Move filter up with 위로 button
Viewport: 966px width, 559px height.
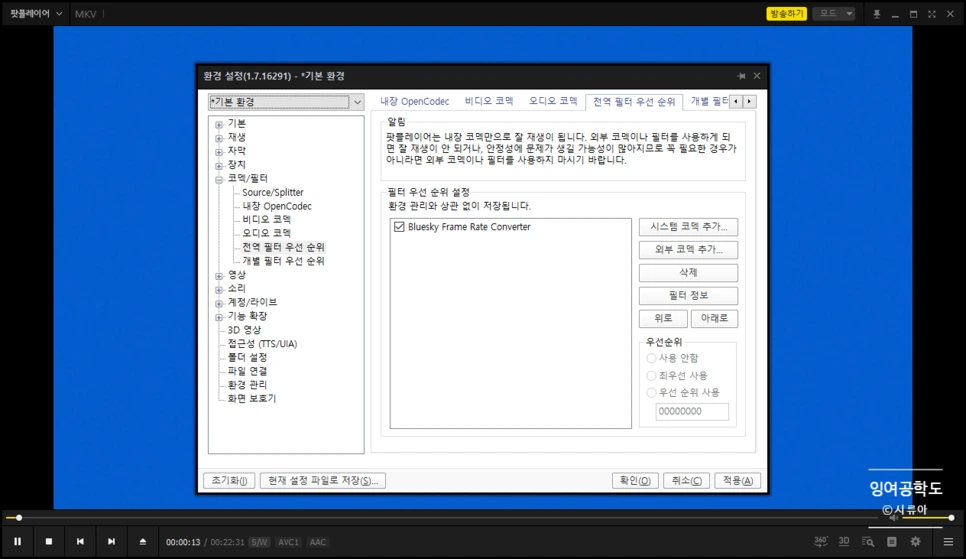(x=664, y=319)
